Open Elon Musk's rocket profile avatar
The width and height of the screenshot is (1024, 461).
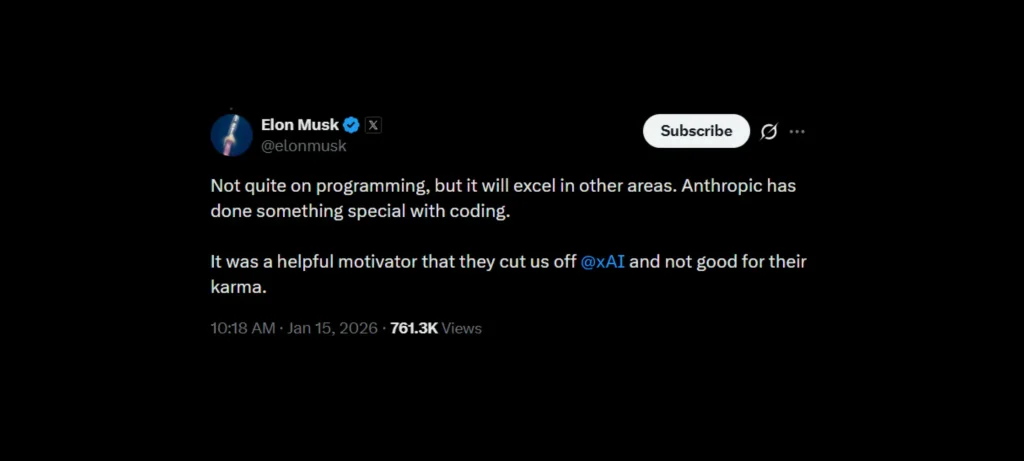231,135
